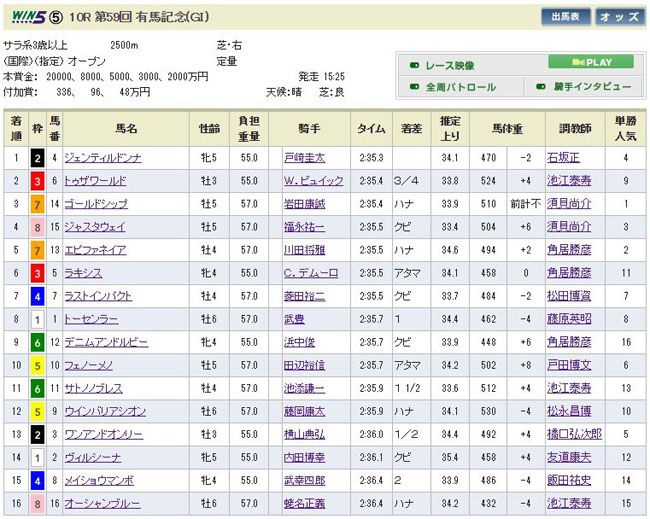
Task: Click the green bullet icon beside 騎手インタビュー
Action: (x=540, y=88)
